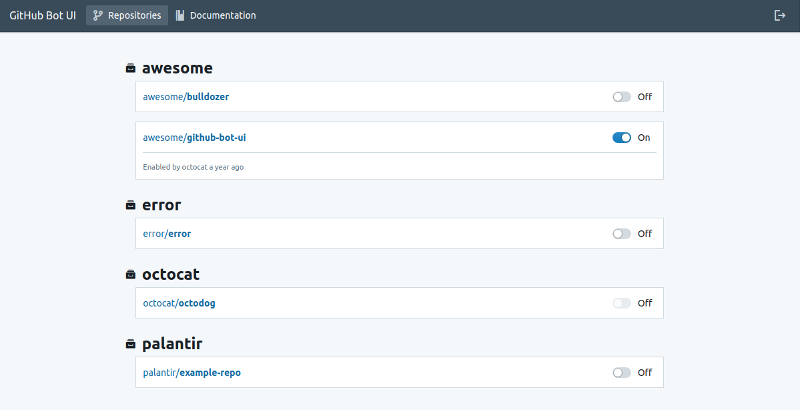Click the octocat organization heading
This screenshot has width=800, height=410.
[x=170, y=274]
